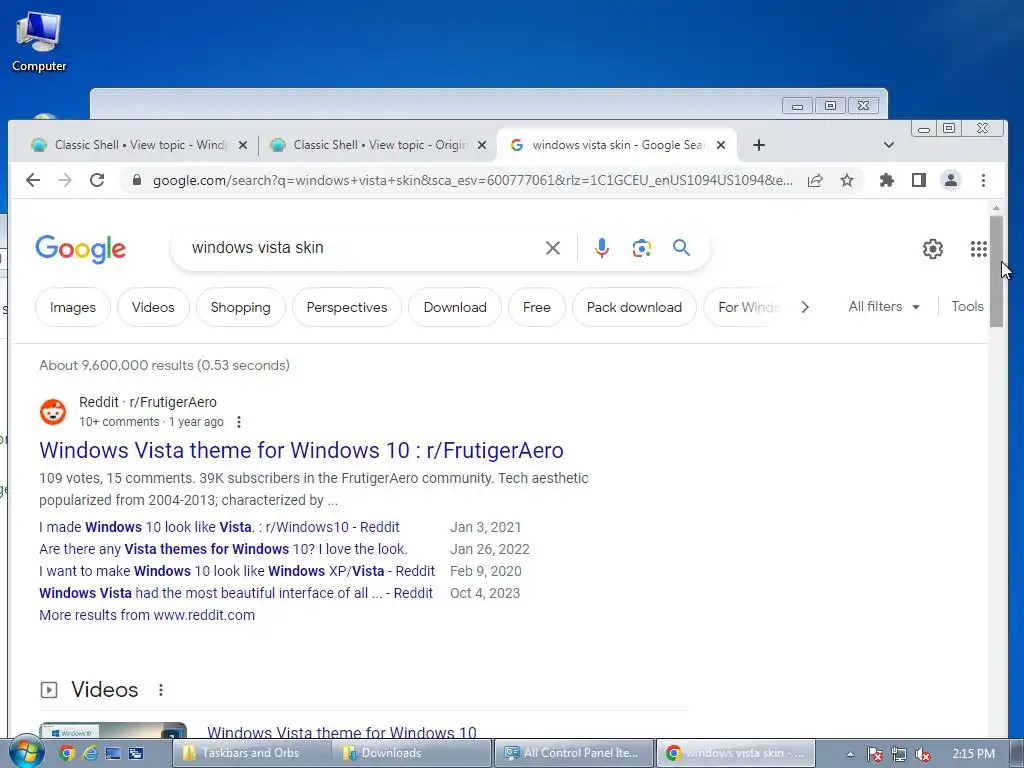Click the Switch between windows quick launch icon
1024x768 pixels.
(136, 753)
